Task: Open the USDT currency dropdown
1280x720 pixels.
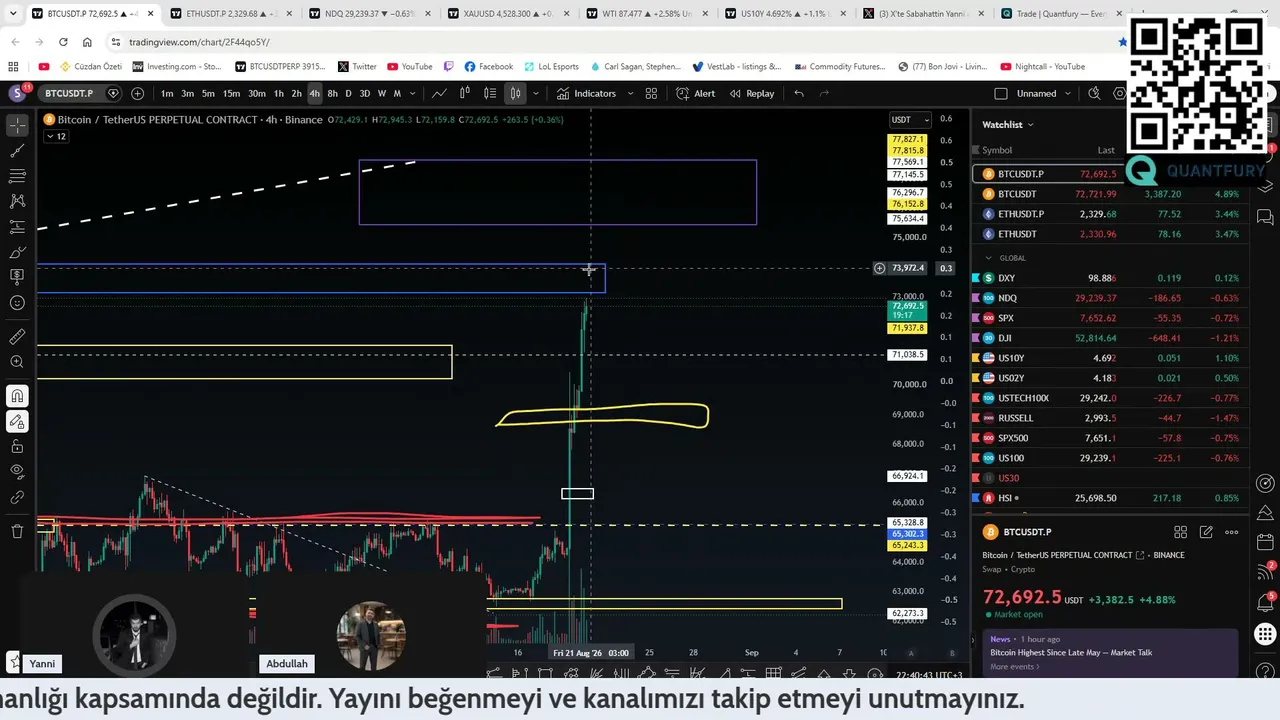Action: (x=910, y=120)
